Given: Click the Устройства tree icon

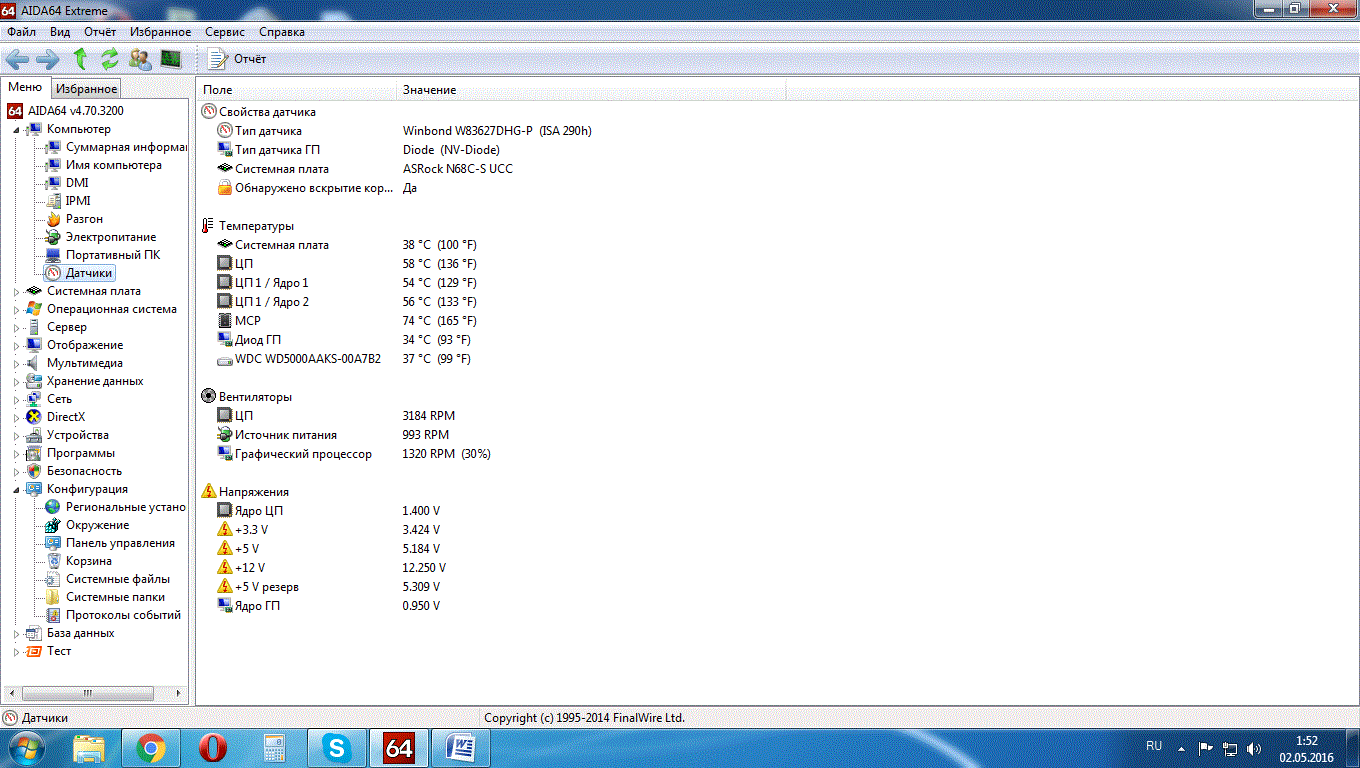Looking at the screenshot, I should 34,435.
